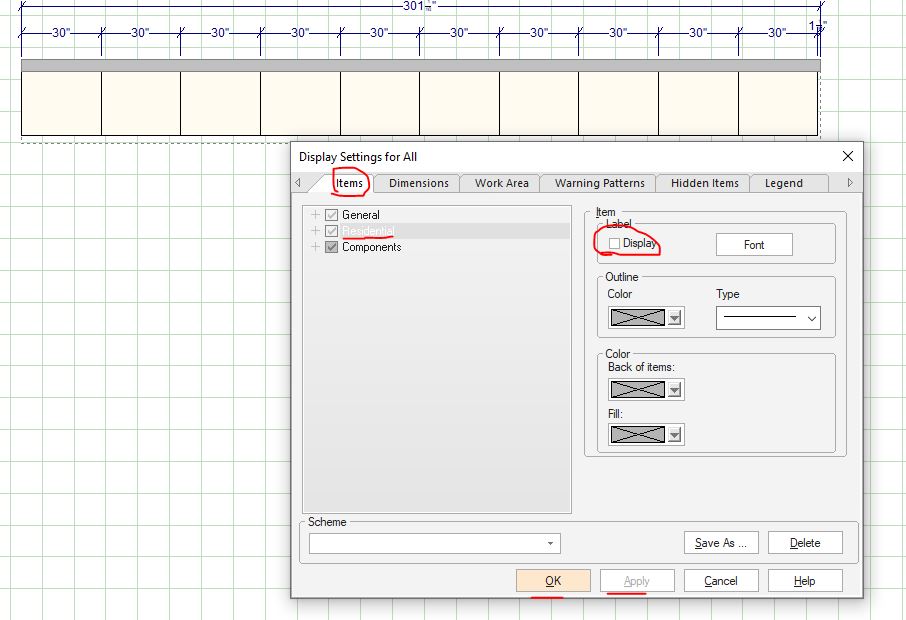Open the Back of items color dropdown arrow
This screenshot has height=620, width=906.
675,390
